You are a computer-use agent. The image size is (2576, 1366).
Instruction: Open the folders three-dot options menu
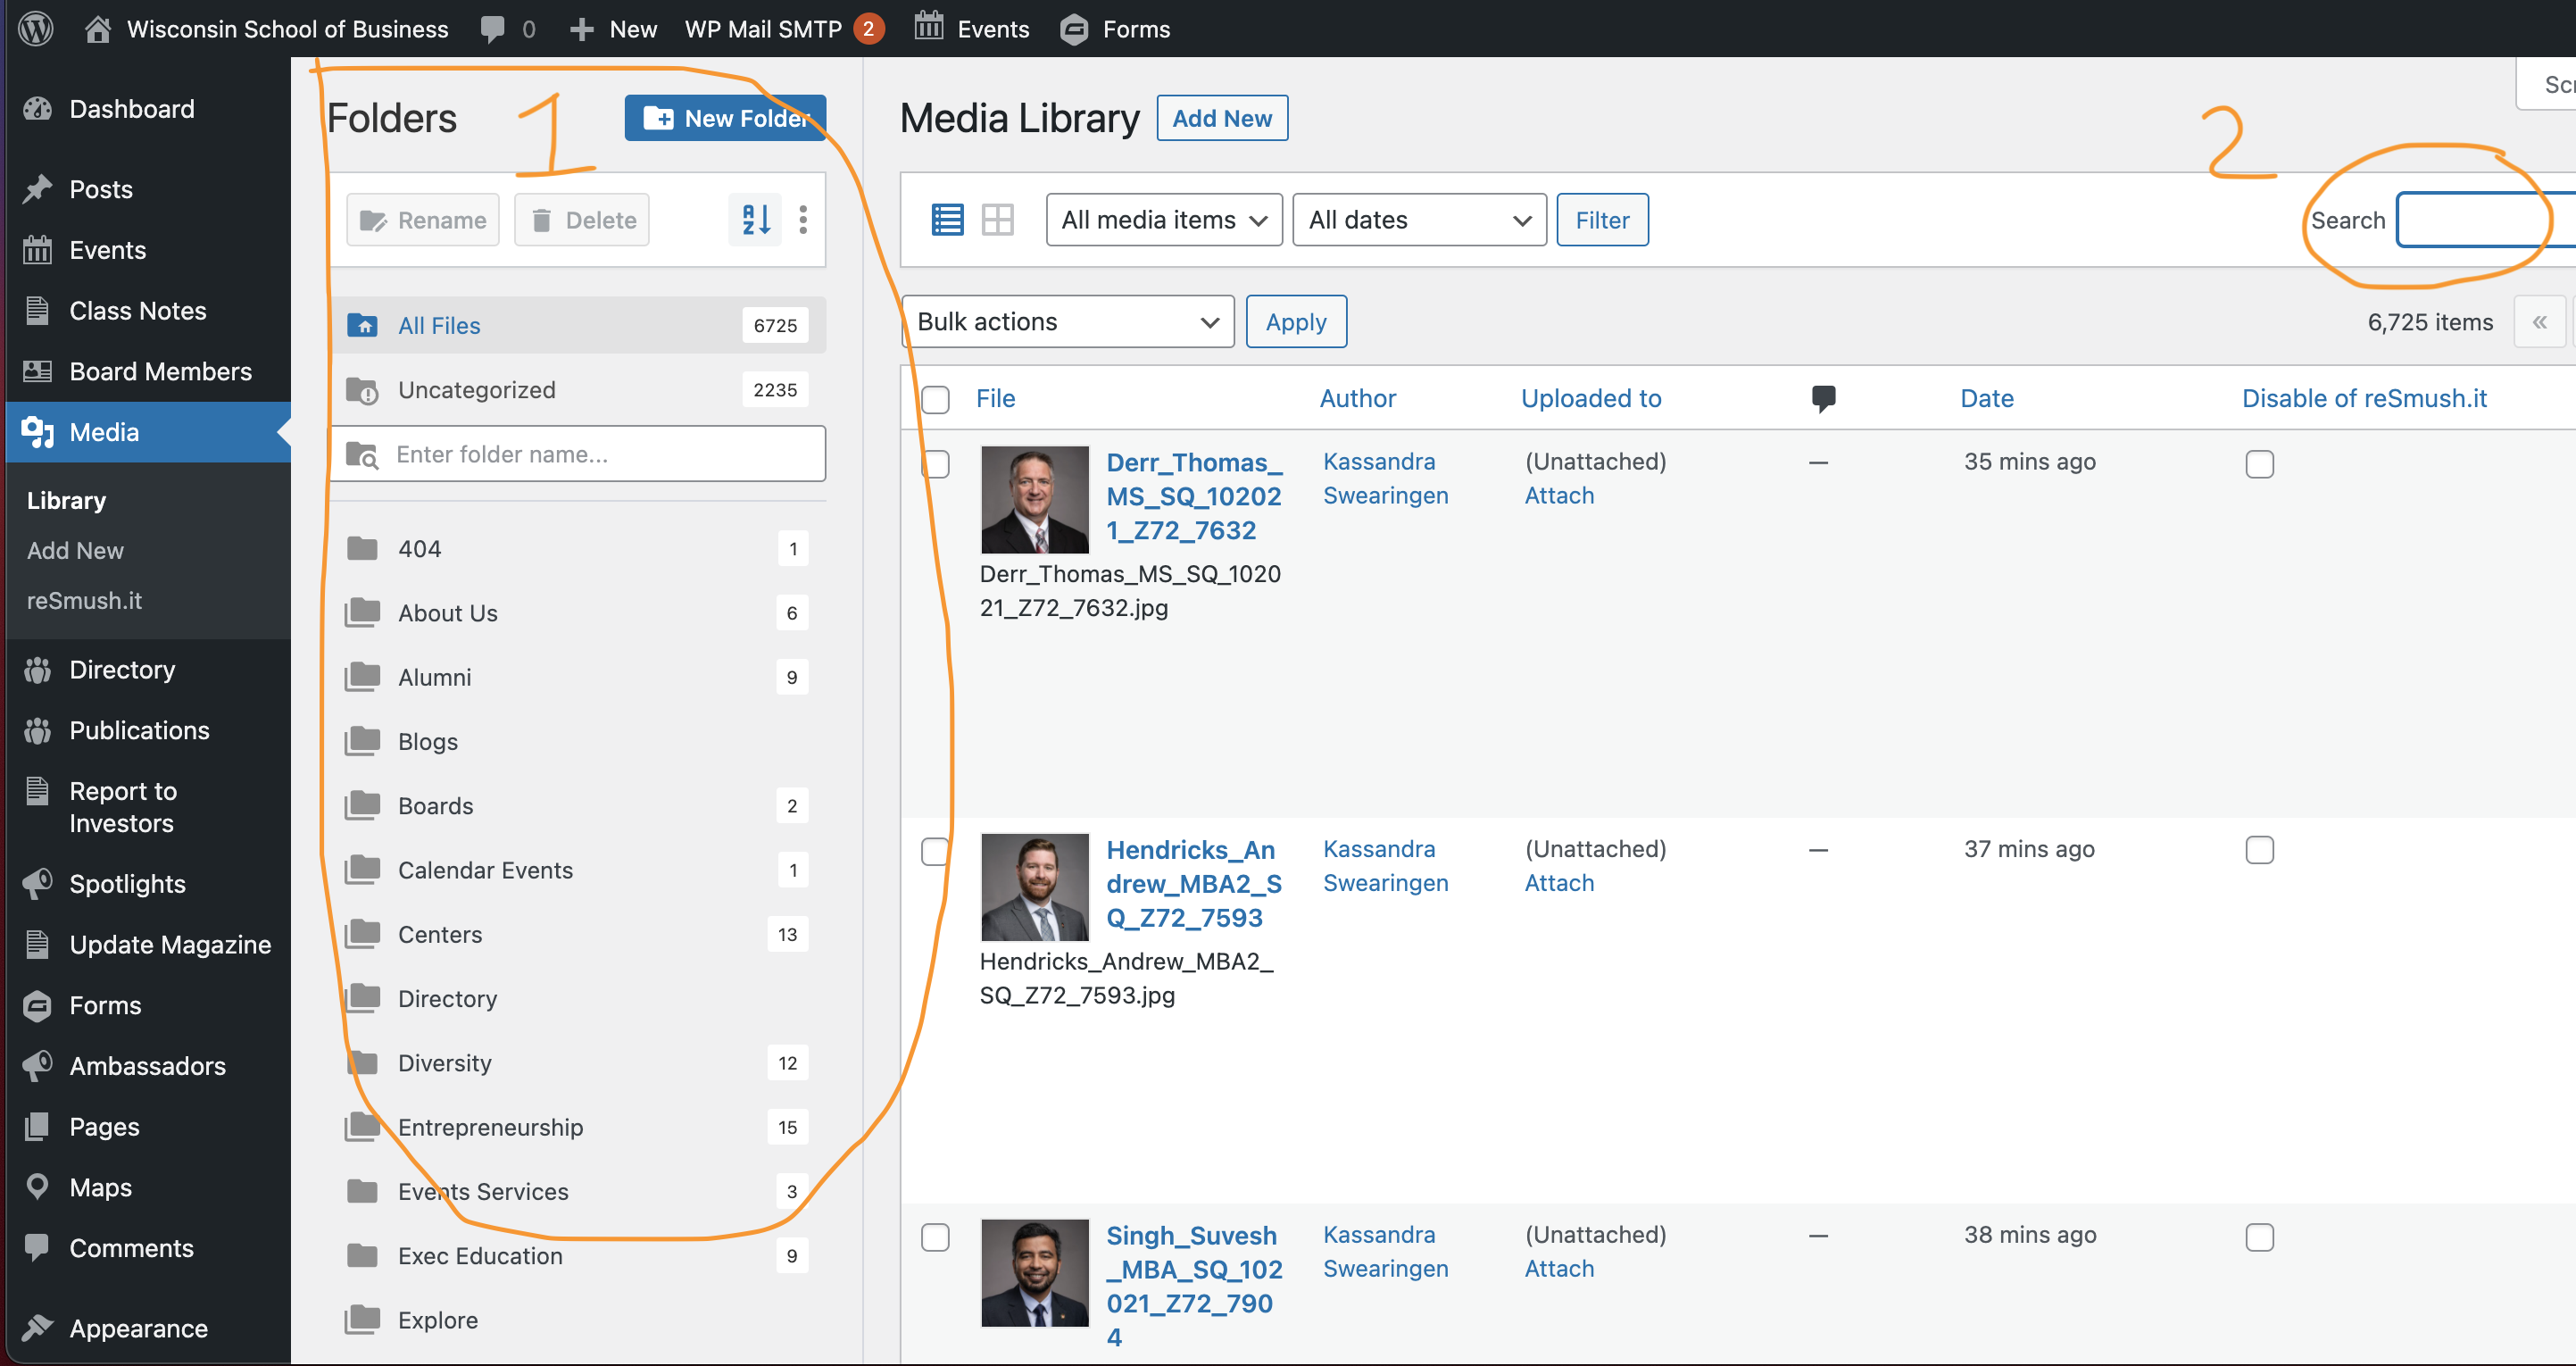click(803, 219)
